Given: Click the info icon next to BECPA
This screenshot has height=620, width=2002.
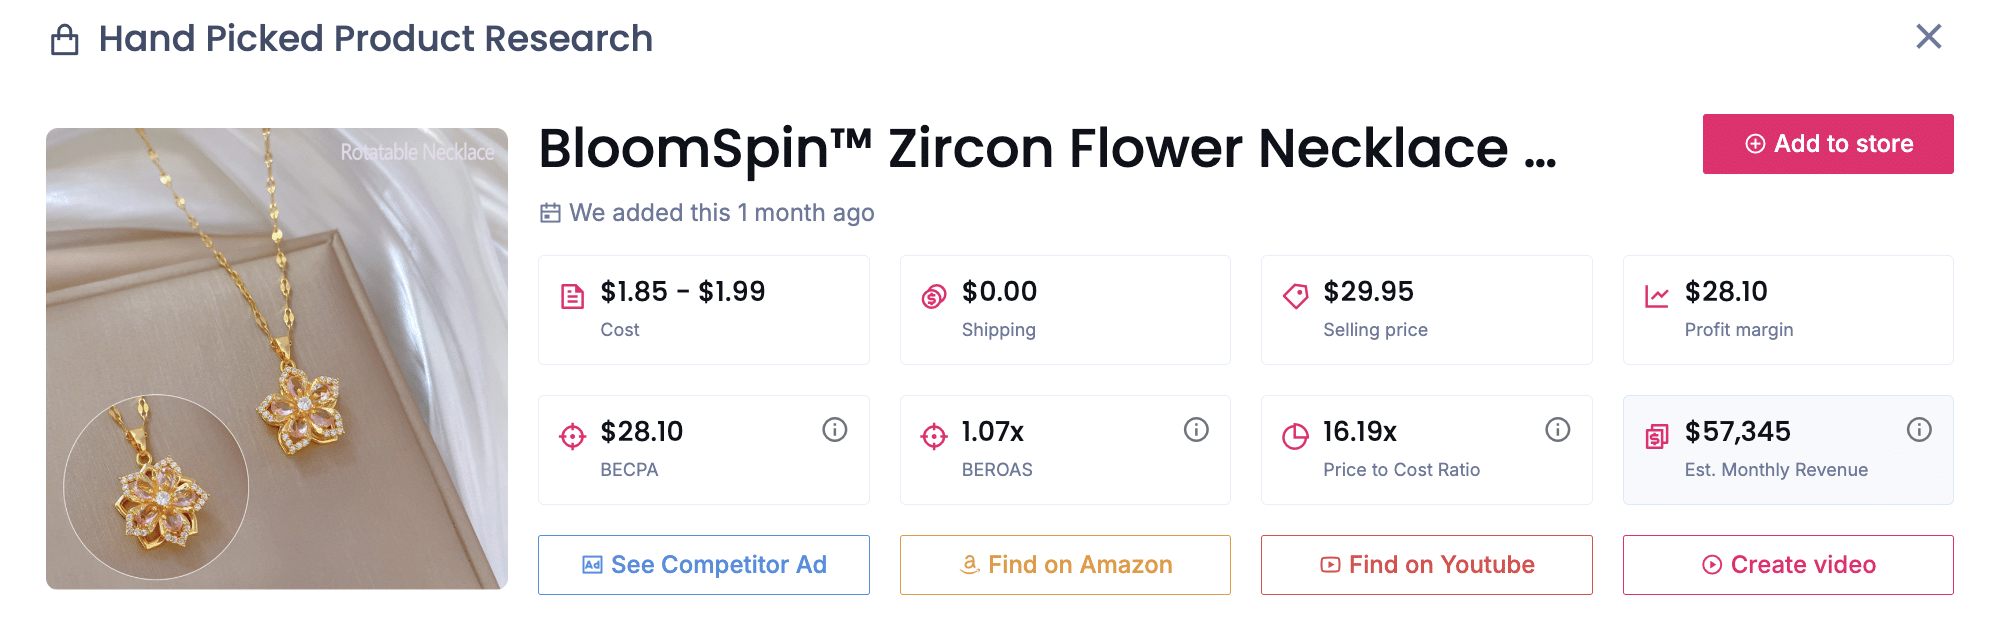Looking at the screenshot, I should [834, 429].
